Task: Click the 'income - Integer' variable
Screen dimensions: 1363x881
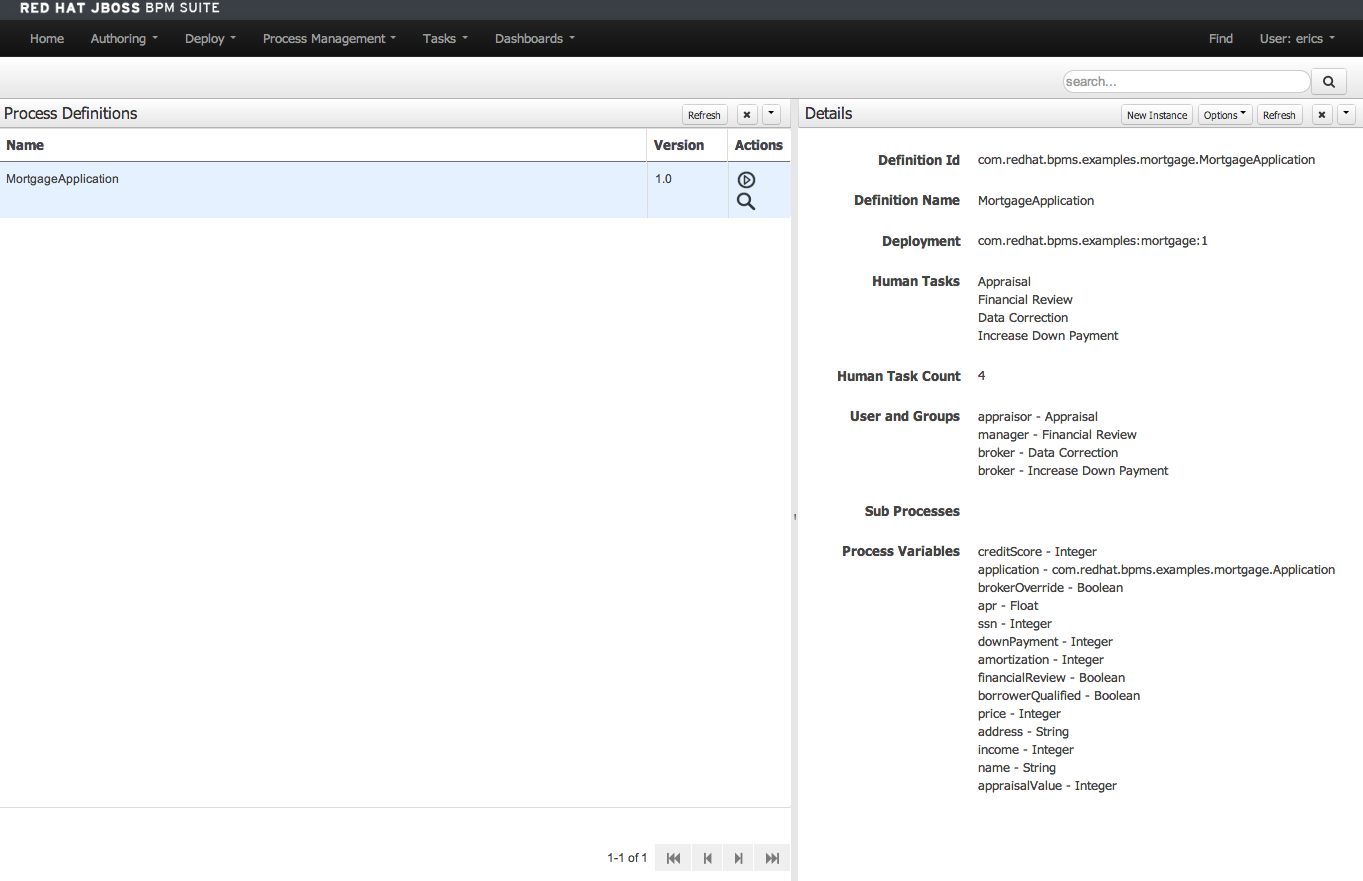Action: click(x=1026, y=750)
